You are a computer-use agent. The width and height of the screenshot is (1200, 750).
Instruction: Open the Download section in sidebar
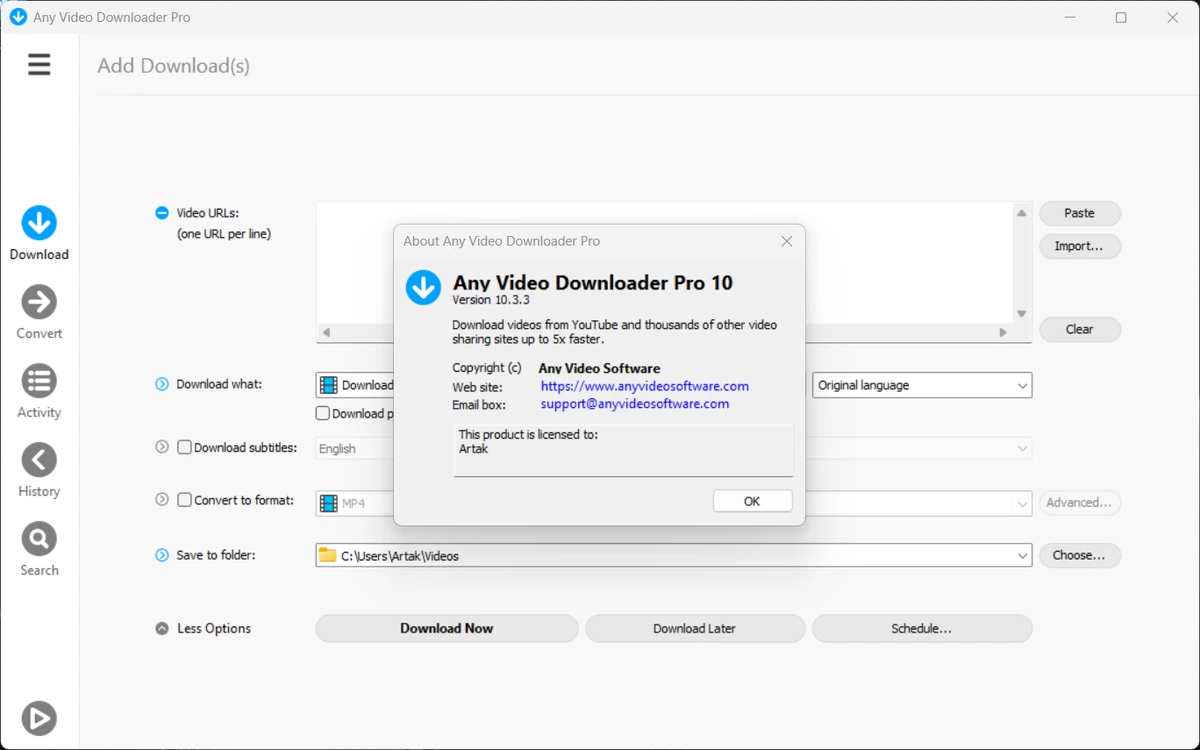coord(39,233)
